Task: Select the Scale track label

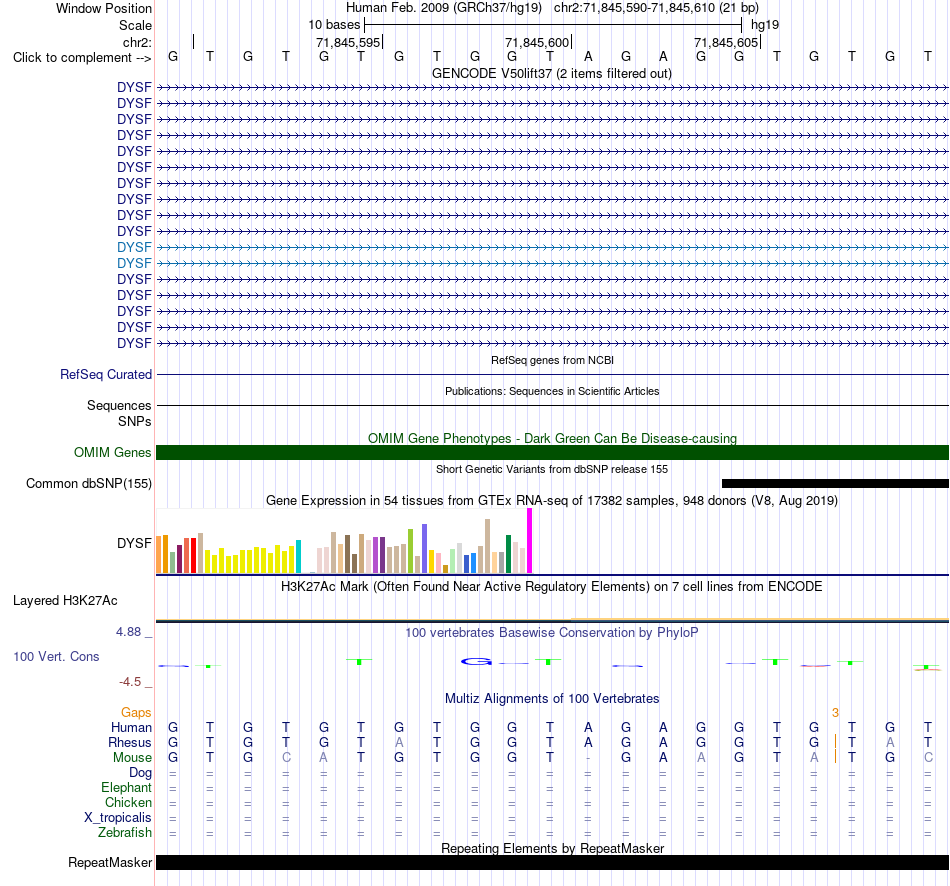Action: (x=135, y=25)
